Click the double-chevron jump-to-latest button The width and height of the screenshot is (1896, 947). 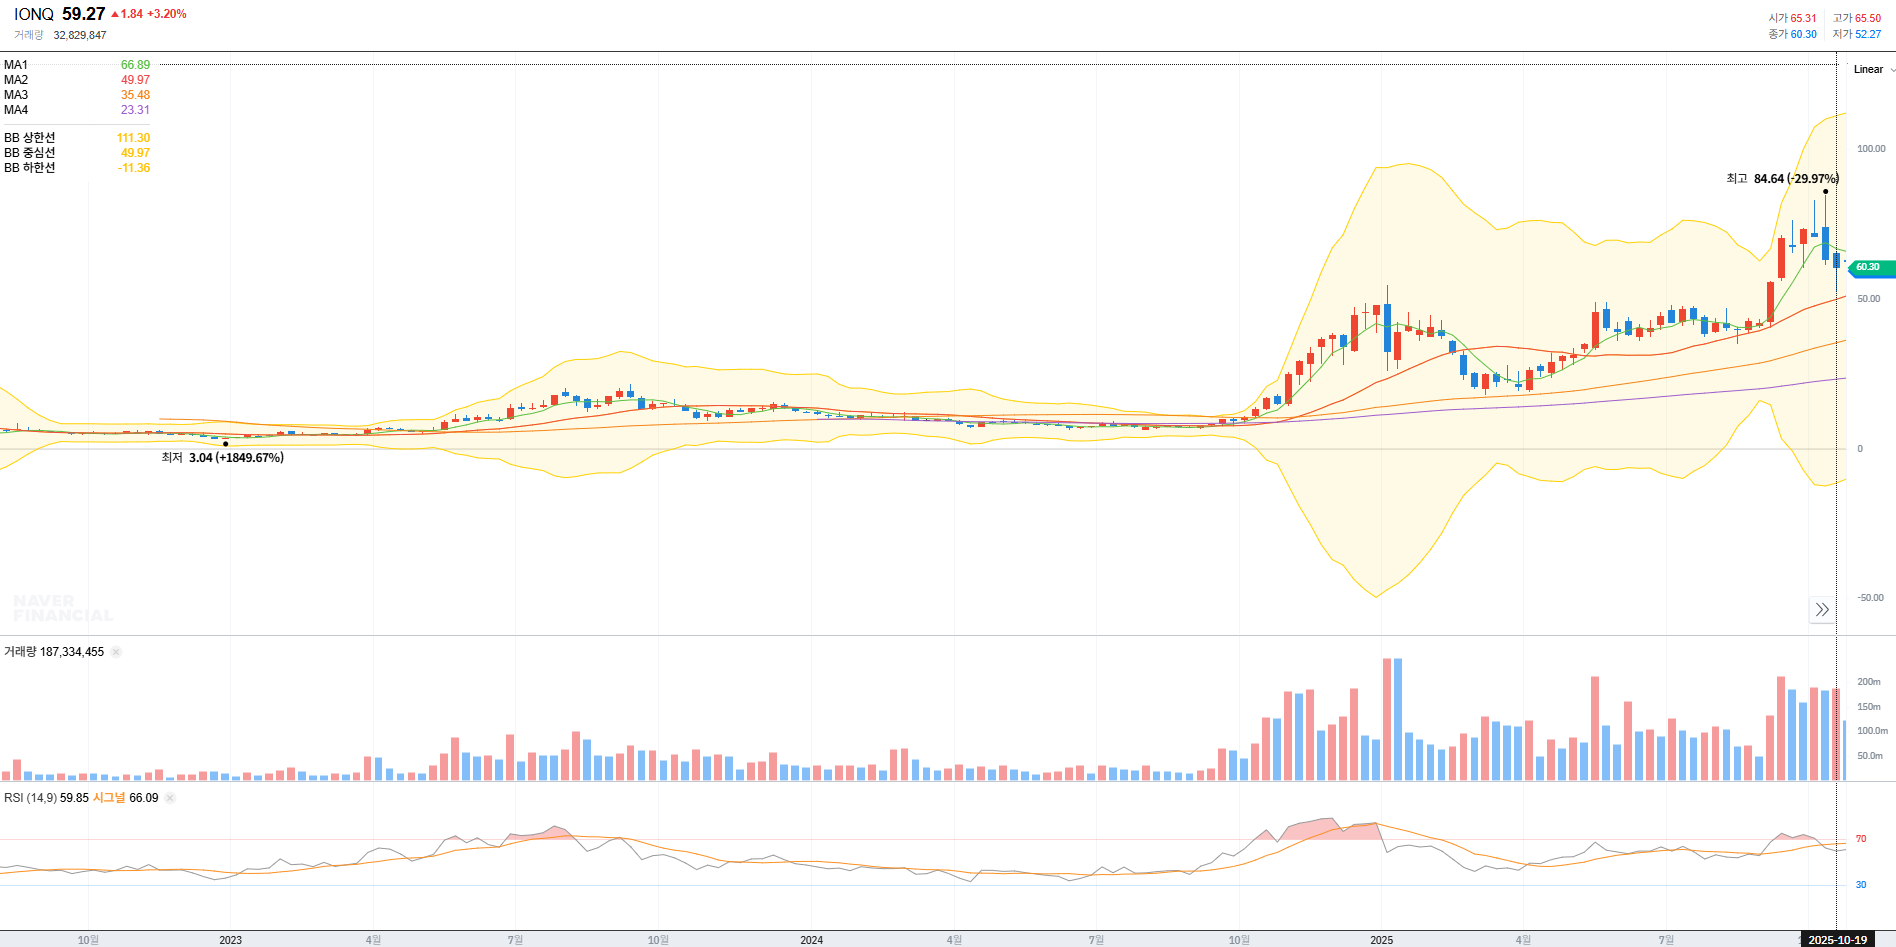1822,610
